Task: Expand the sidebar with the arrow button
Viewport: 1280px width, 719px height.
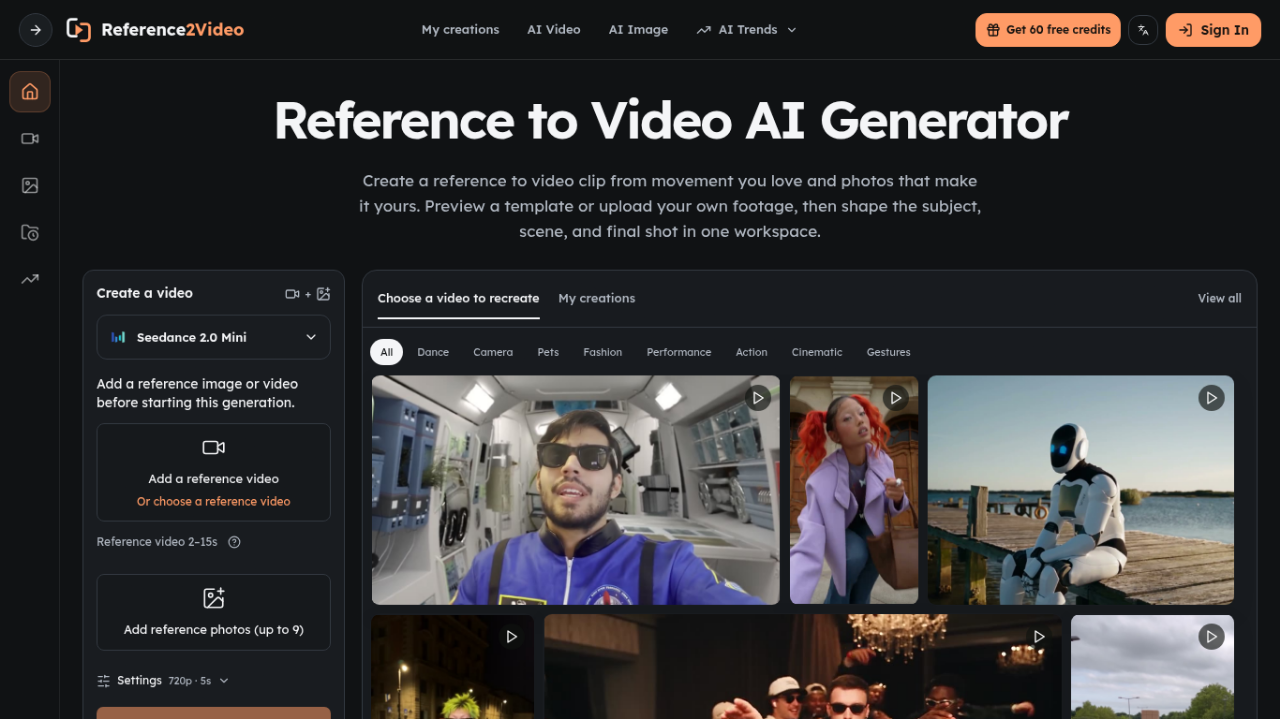Action: [36, 30]
